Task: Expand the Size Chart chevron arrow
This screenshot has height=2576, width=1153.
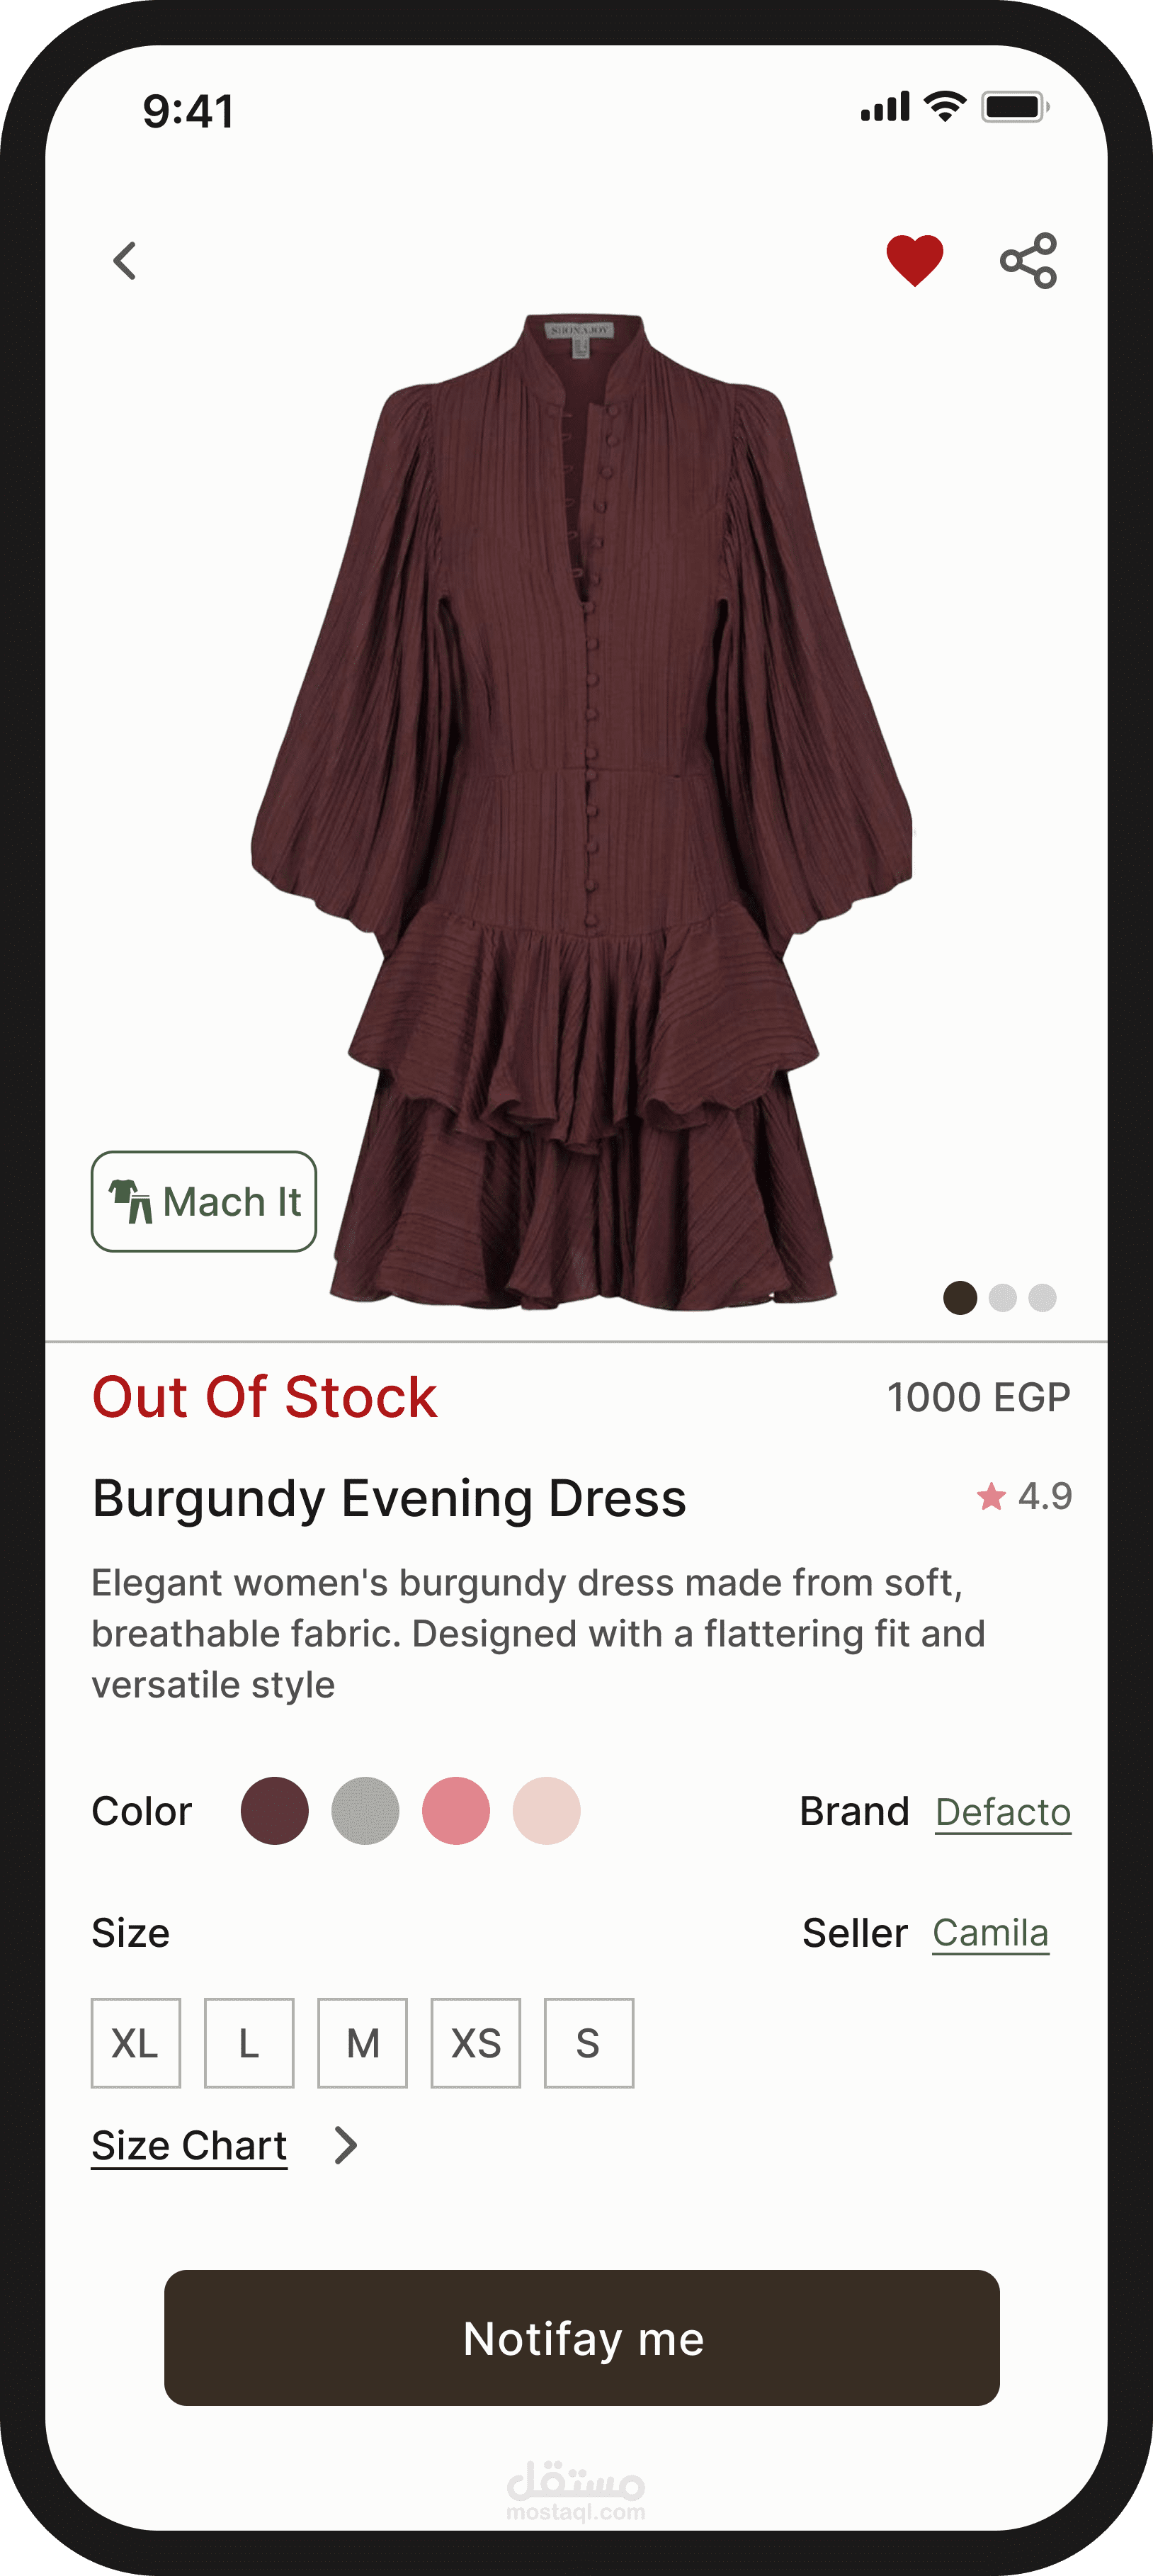Action: [x=346, y=2145]
